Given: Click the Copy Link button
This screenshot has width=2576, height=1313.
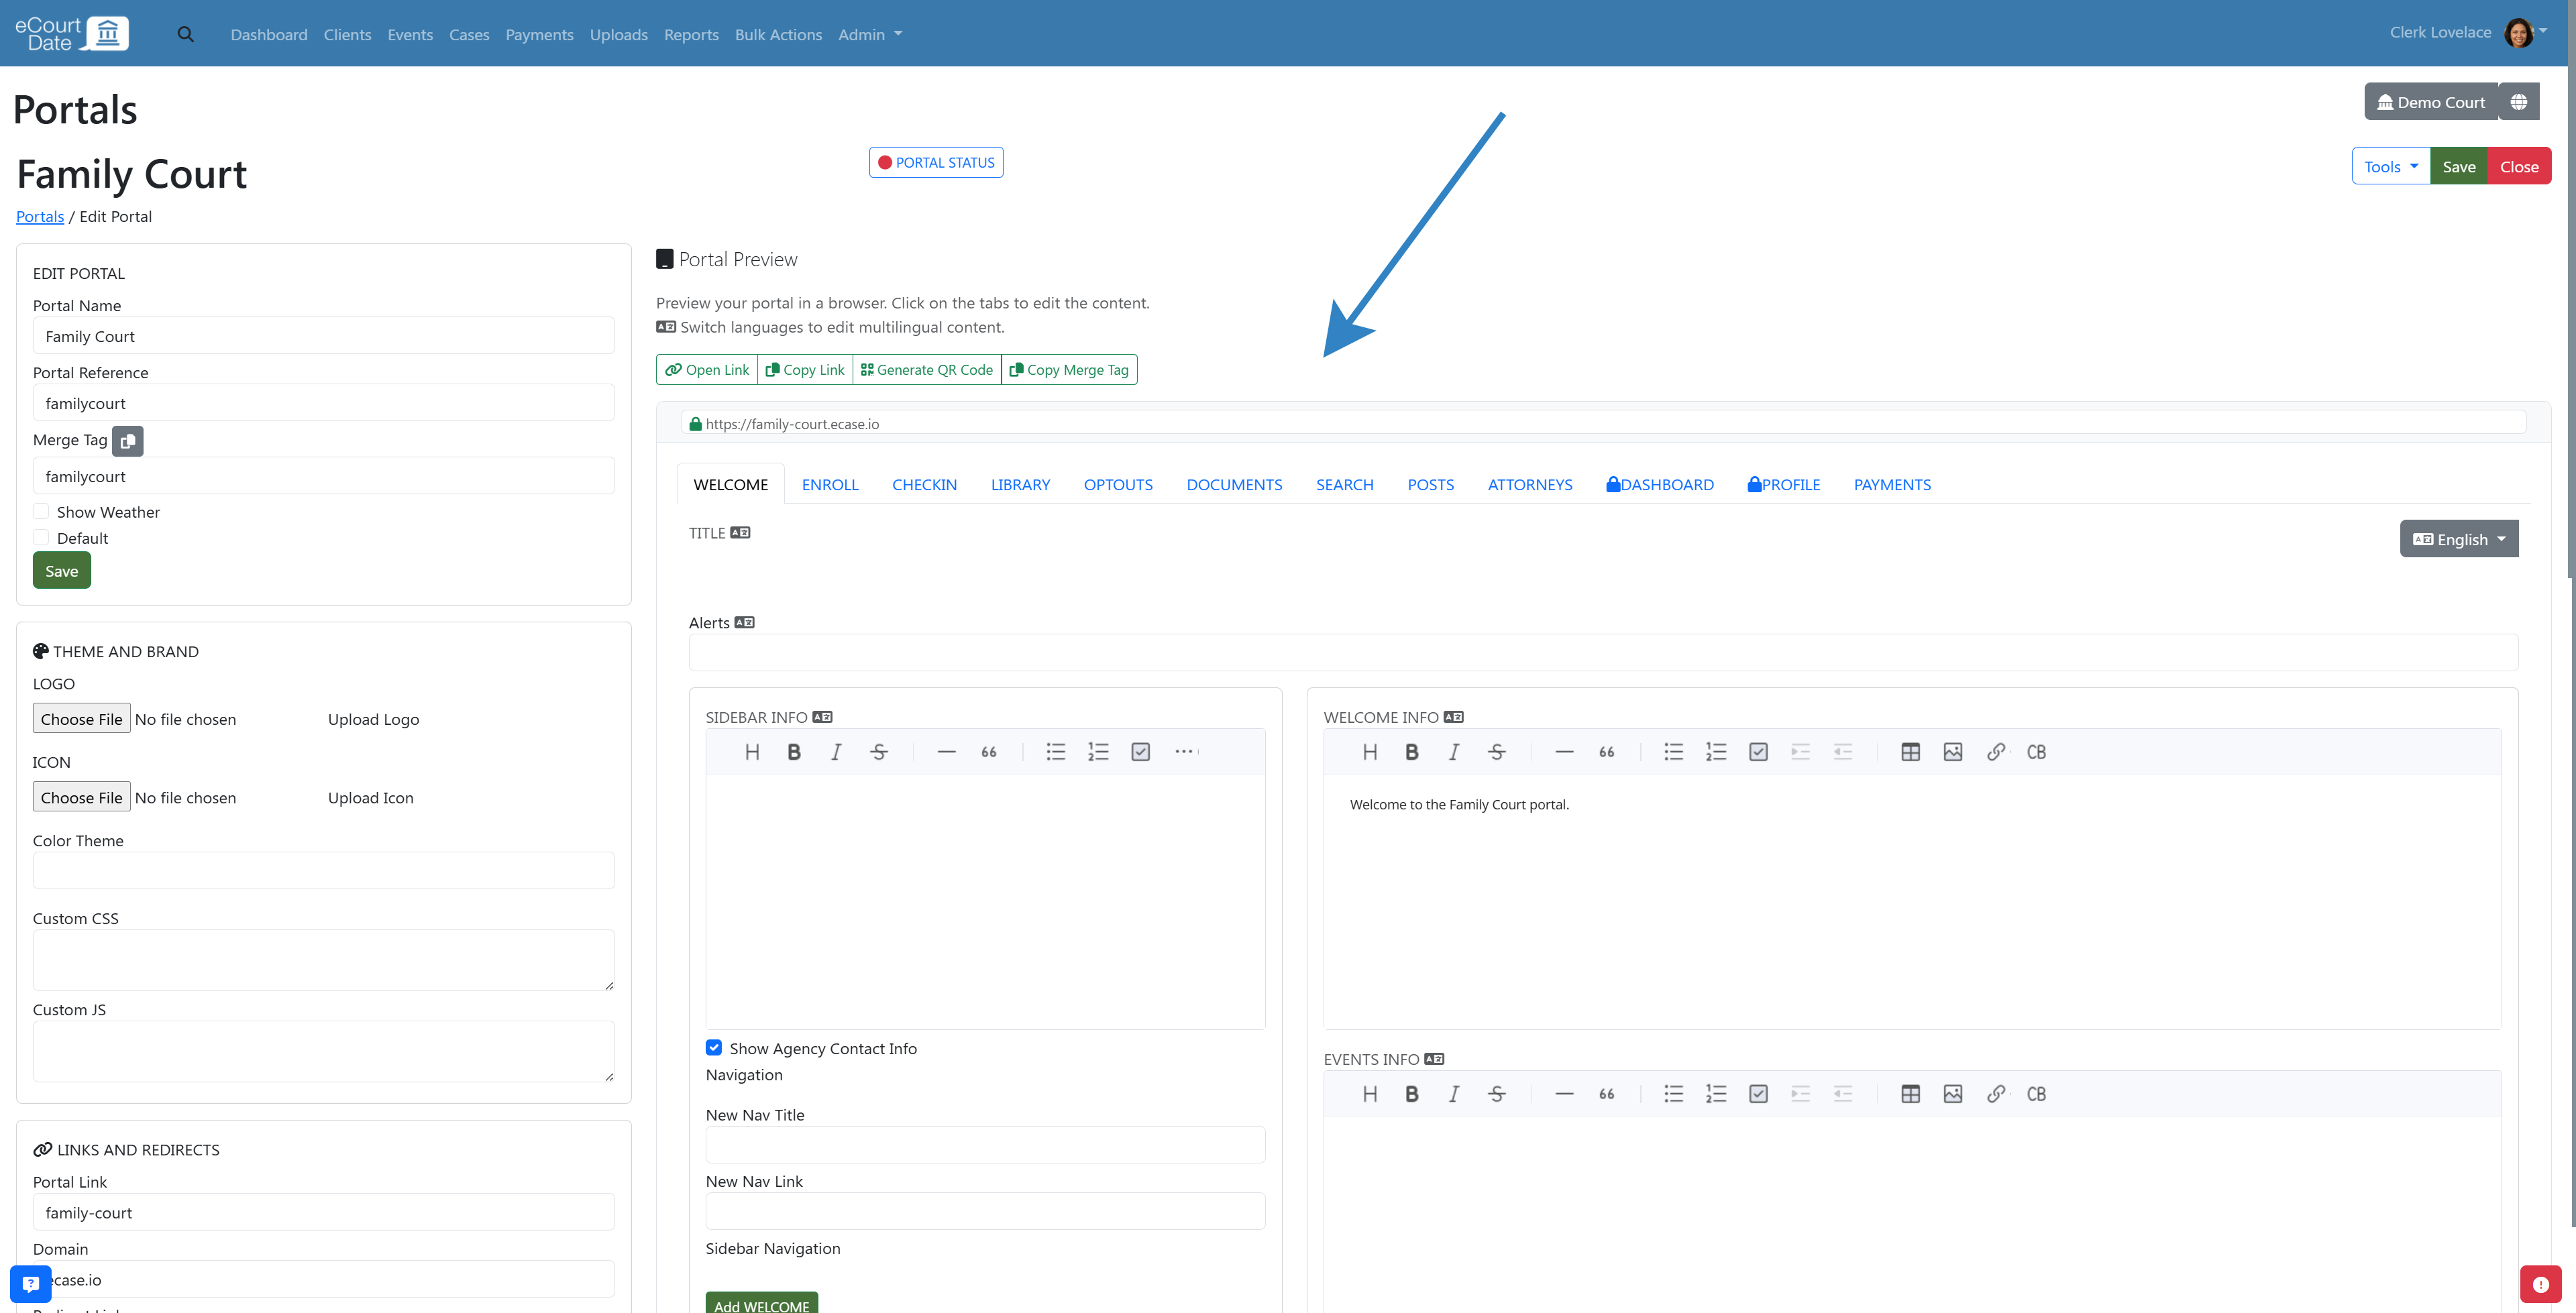Looking at the screenshot, I should pos(805,369).
